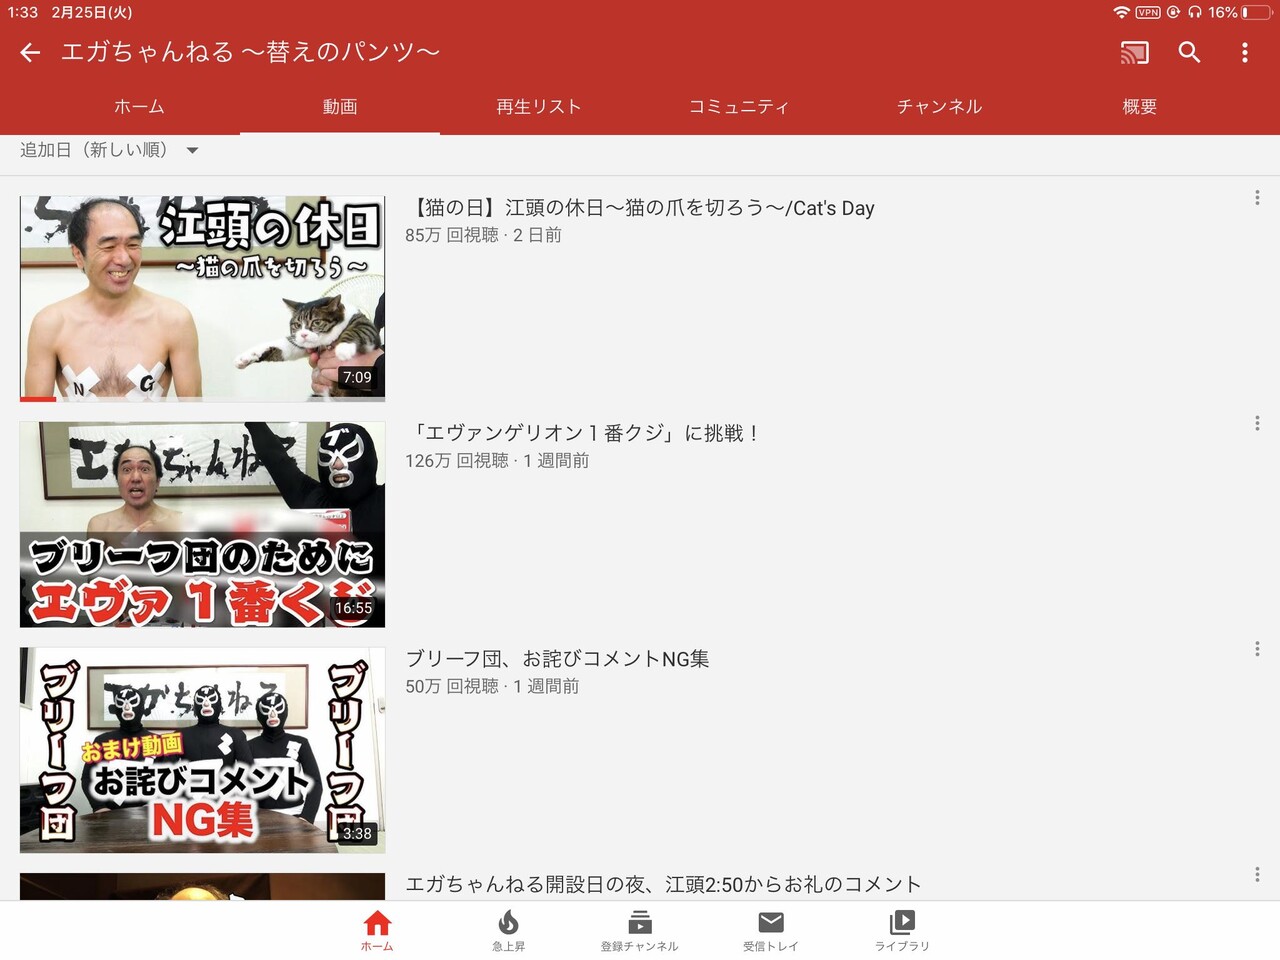Open video title 「エヴァンゲリオン１番クジ」に挑戦！
The image size is (1280, 960).
(x=585, y=433)
